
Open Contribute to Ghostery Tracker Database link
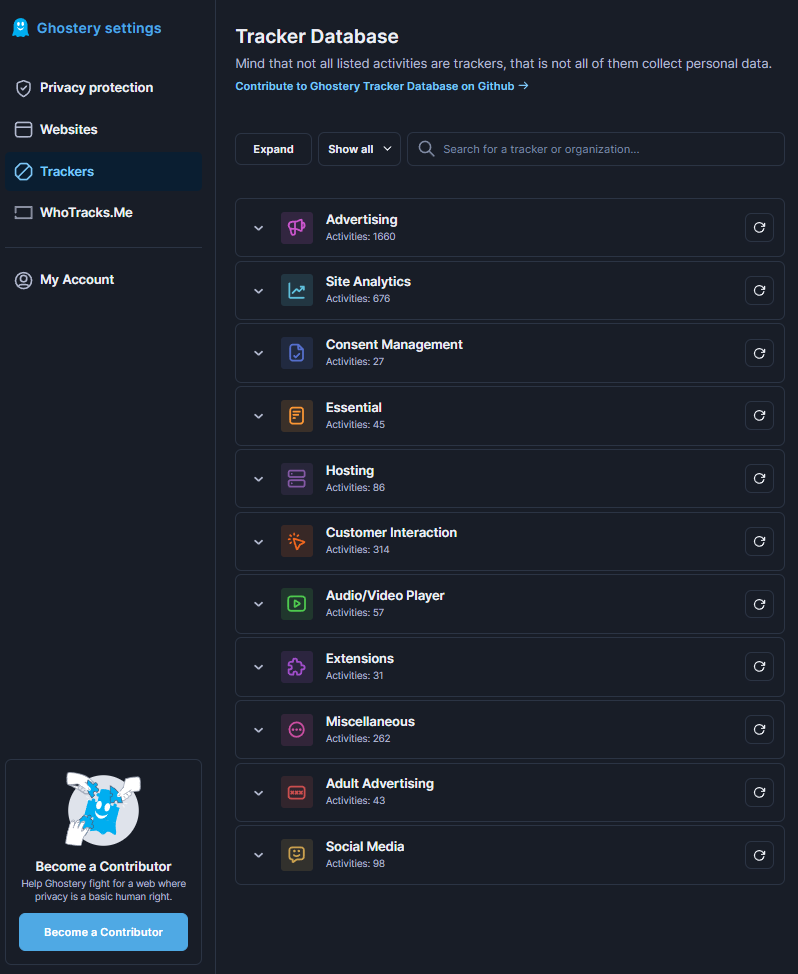(x=381, y=86)
